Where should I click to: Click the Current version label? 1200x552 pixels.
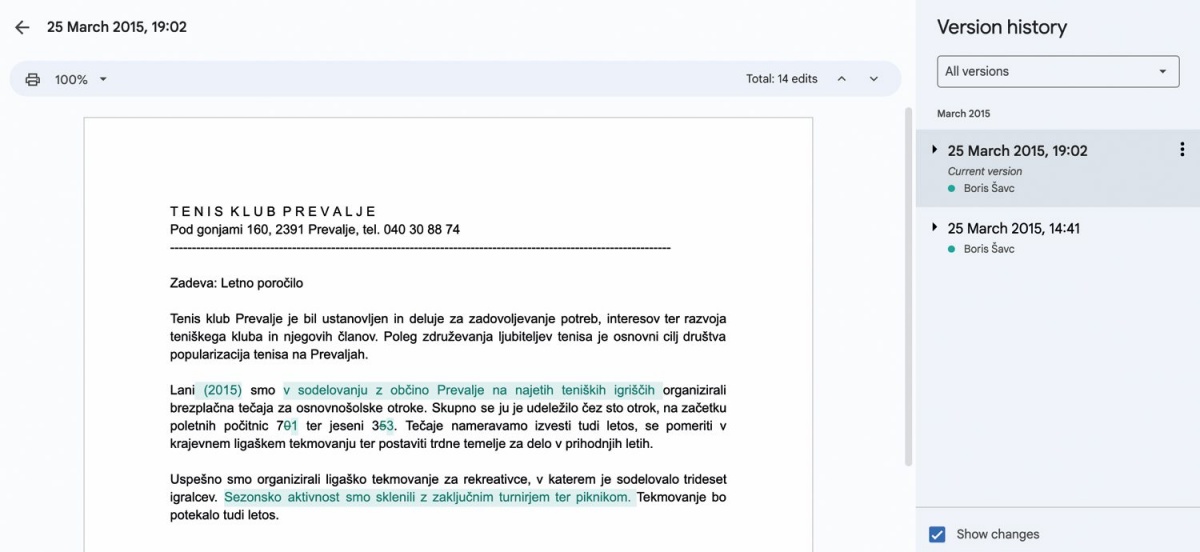[x=985, y=171]
